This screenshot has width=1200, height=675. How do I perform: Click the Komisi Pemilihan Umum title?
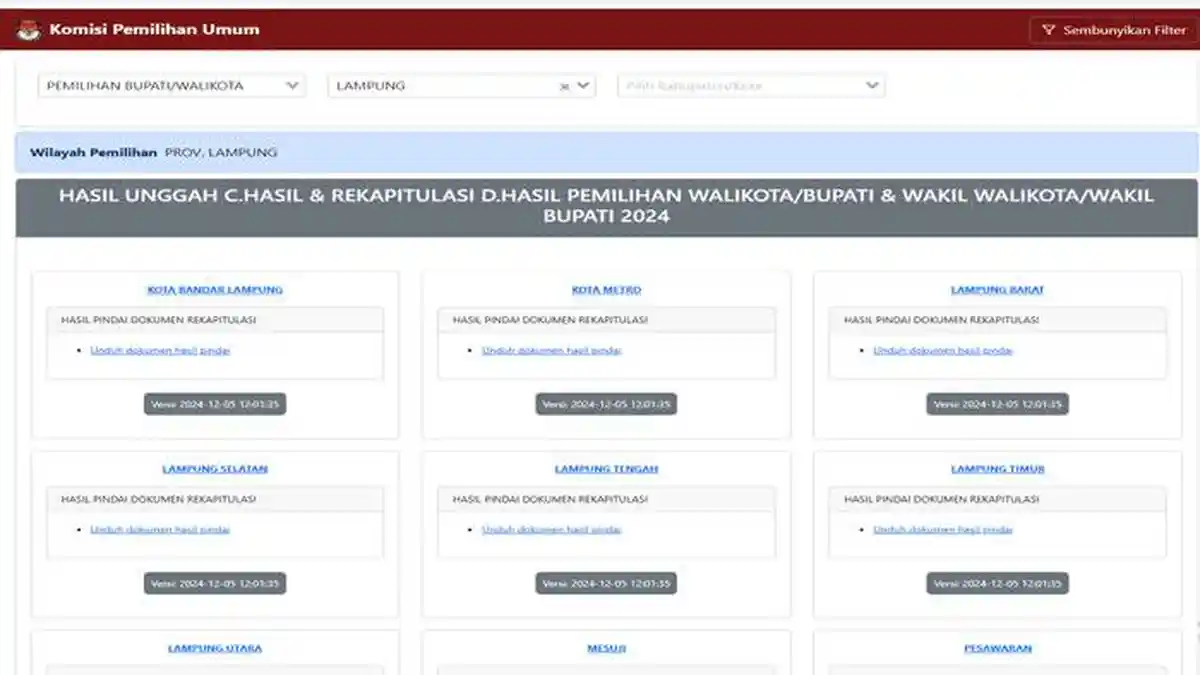154,30
